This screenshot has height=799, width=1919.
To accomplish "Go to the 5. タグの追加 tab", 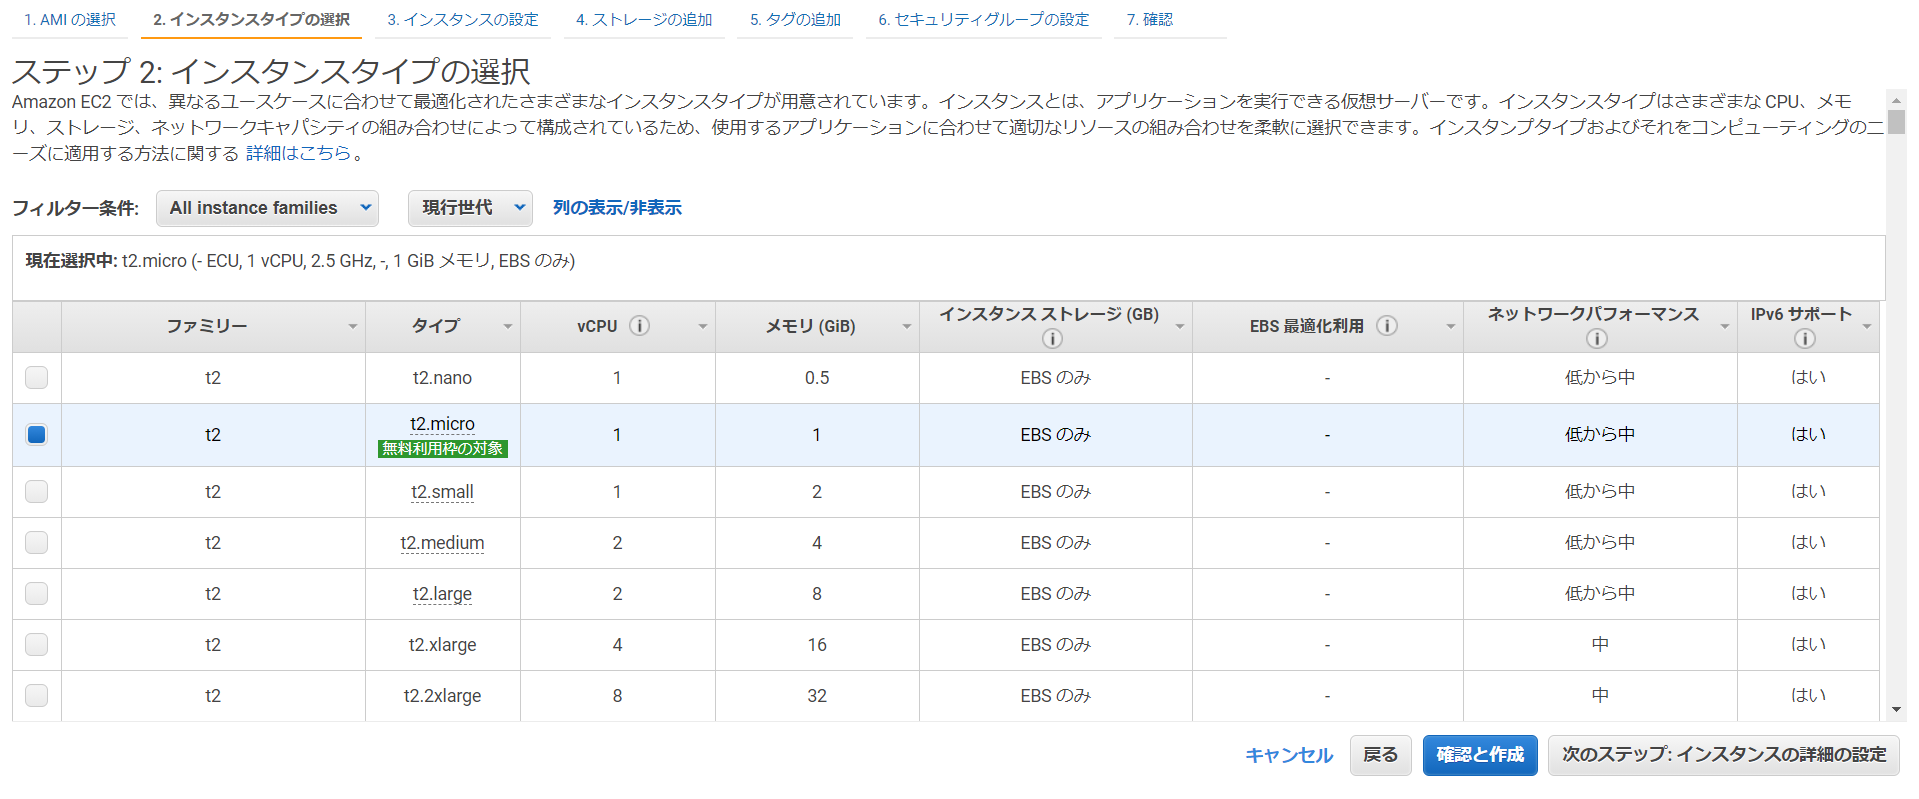I will [x=795, y=20].
